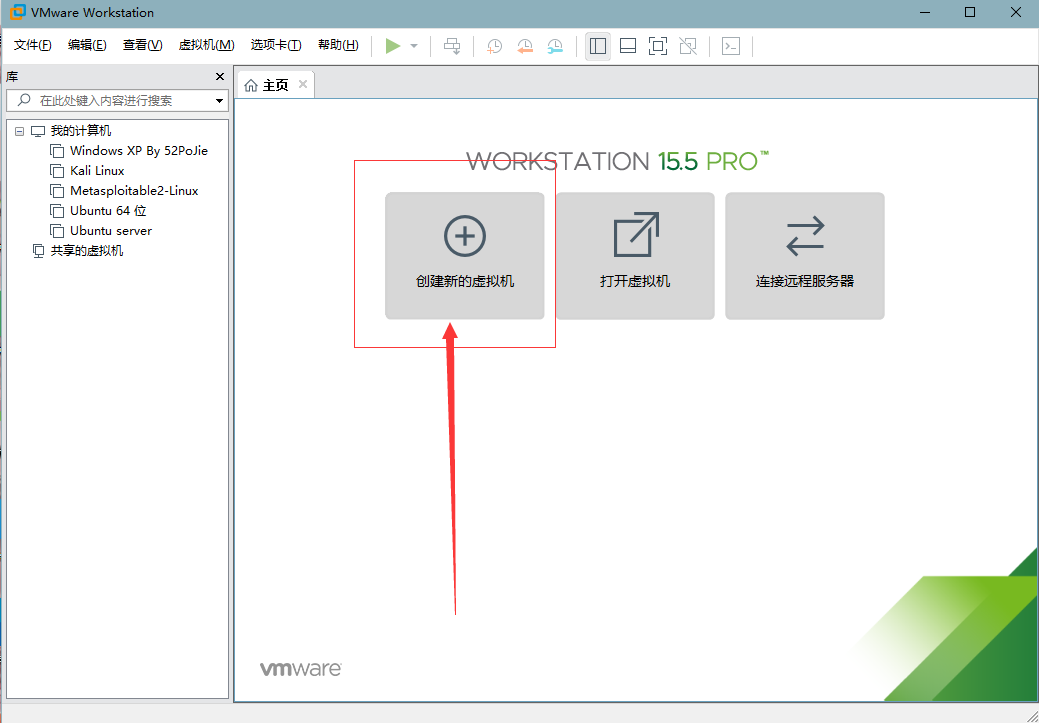The image size is (1039, 723).
Task: Click 创建新的虚拟机 button
Action: pyautogui.click(x=465, y=256)
